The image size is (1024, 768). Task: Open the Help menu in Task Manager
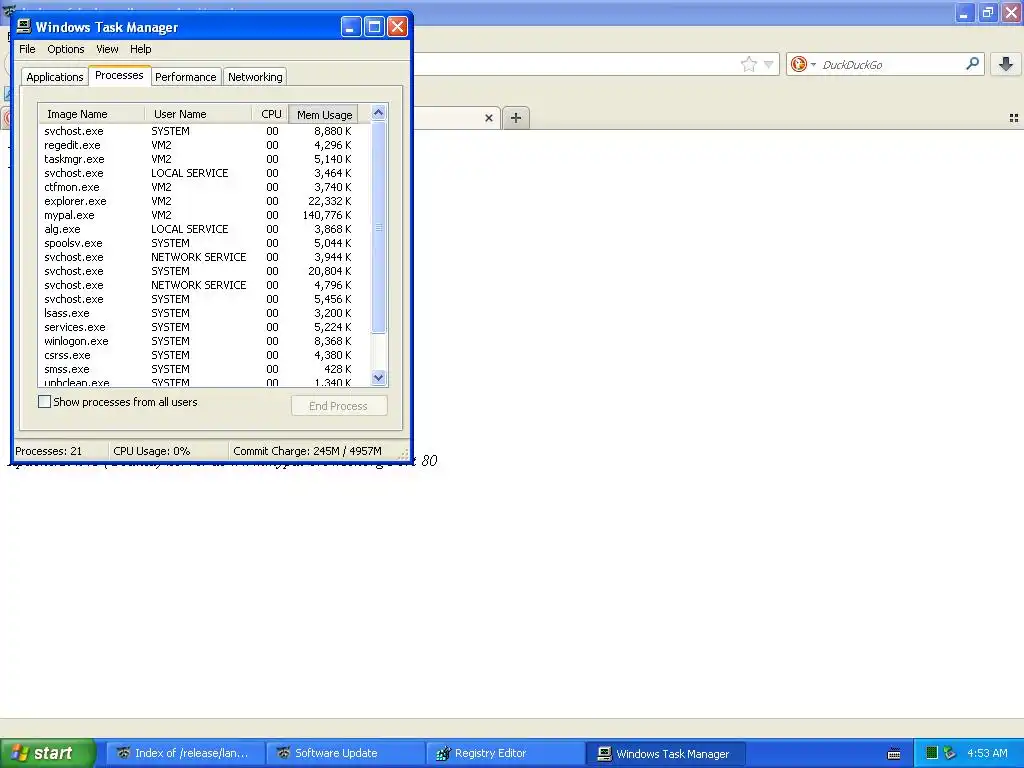tap(140, 49)
